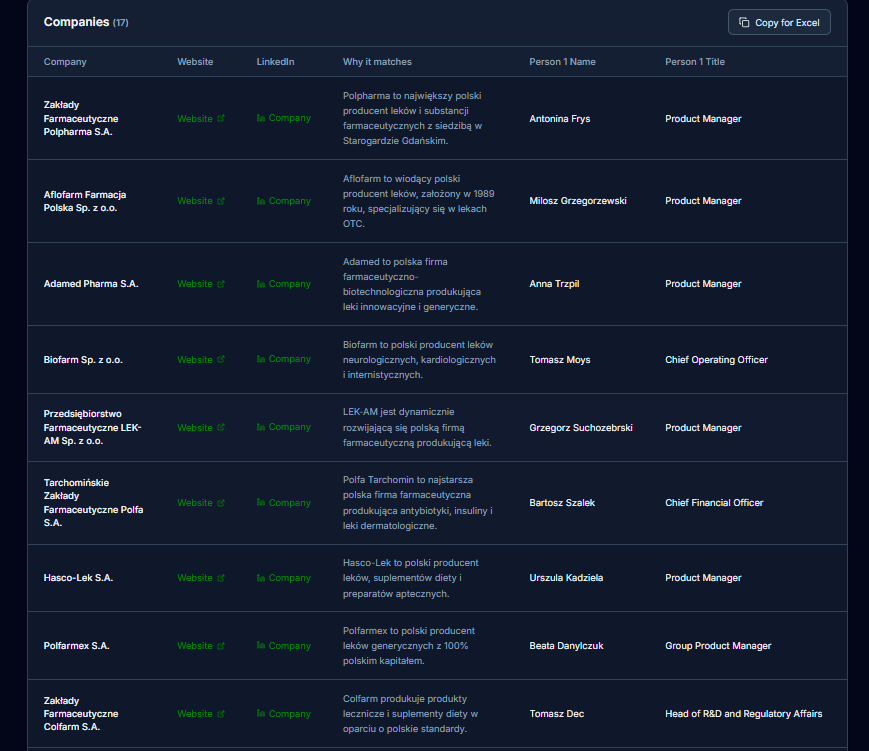The height and width of the screenshot is (751, 869).
Task: Select company name Zakłady Farmaceutyczne Colfarm S.A.
Action: [81, 714]
